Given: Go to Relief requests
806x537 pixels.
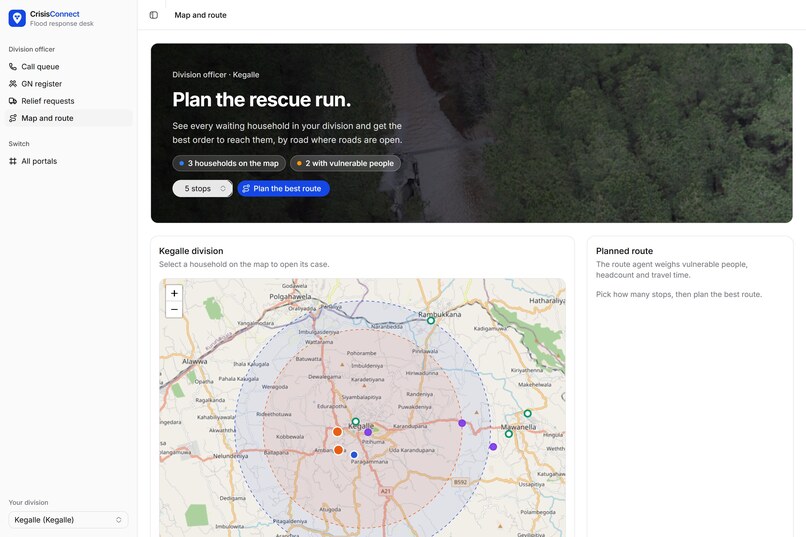Looking at the screenshot, I should click(68, 101).
